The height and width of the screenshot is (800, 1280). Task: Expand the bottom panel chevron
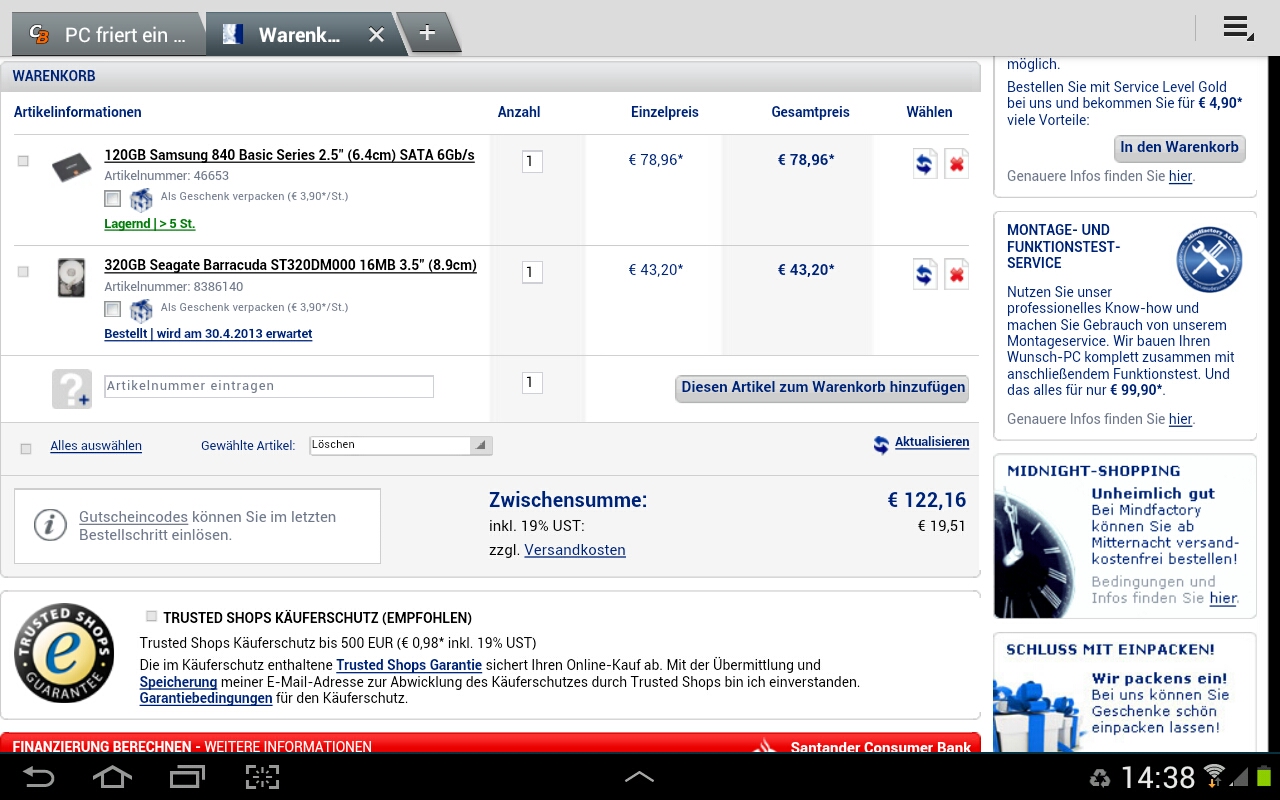(639, 777)
